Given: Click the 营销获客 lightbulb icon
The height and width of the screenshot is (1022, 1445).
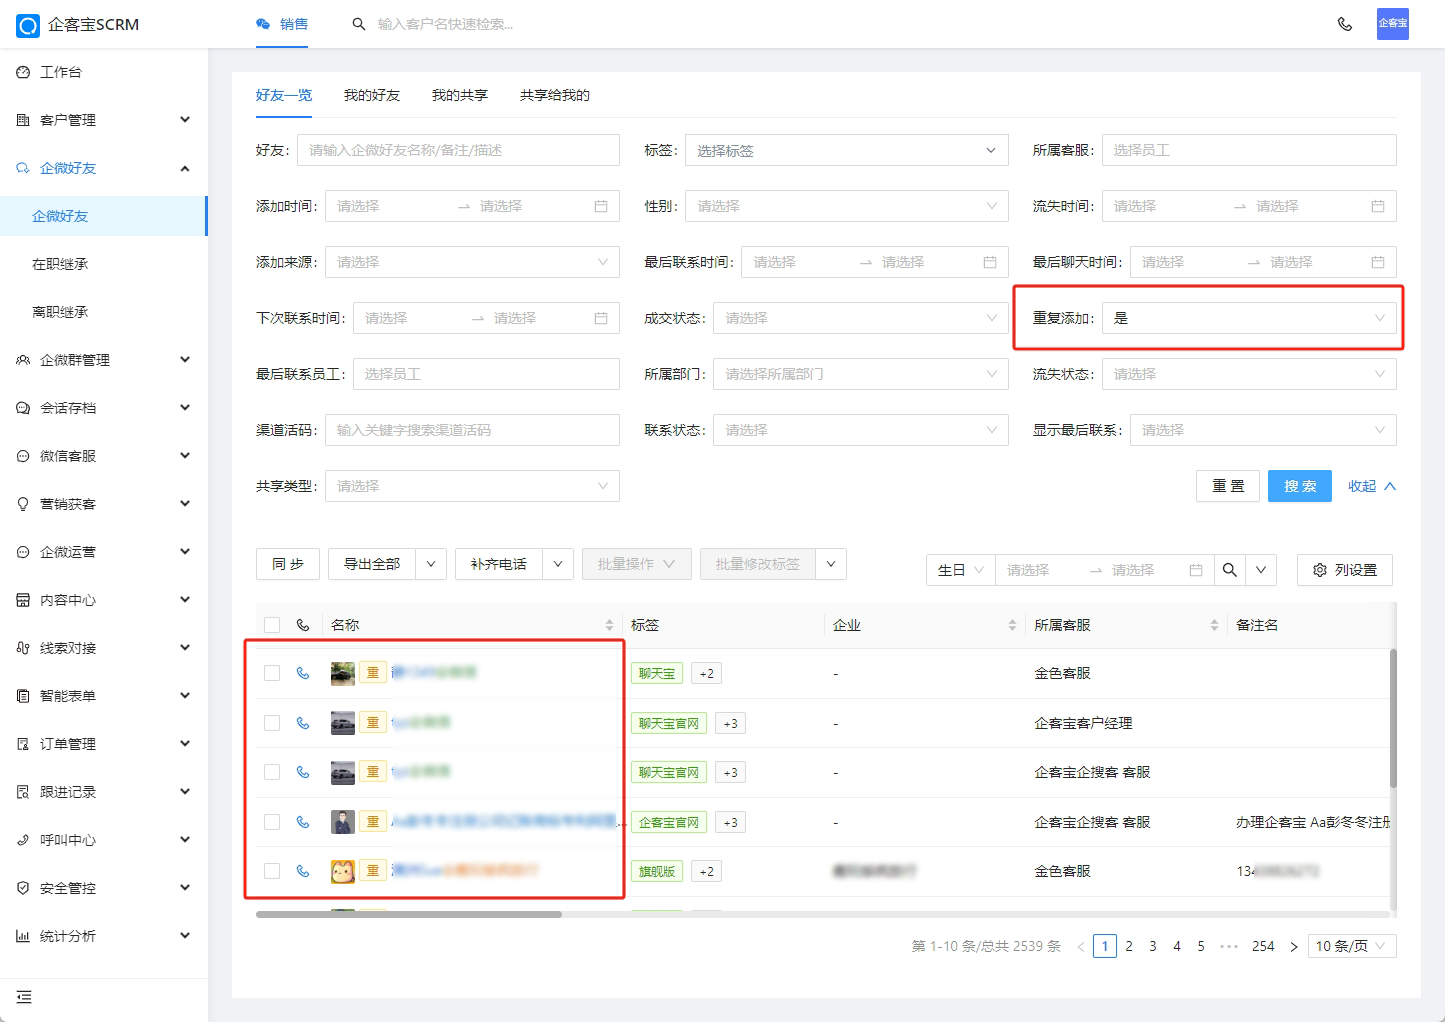Looking at the screenshot, I should point(23,504).
